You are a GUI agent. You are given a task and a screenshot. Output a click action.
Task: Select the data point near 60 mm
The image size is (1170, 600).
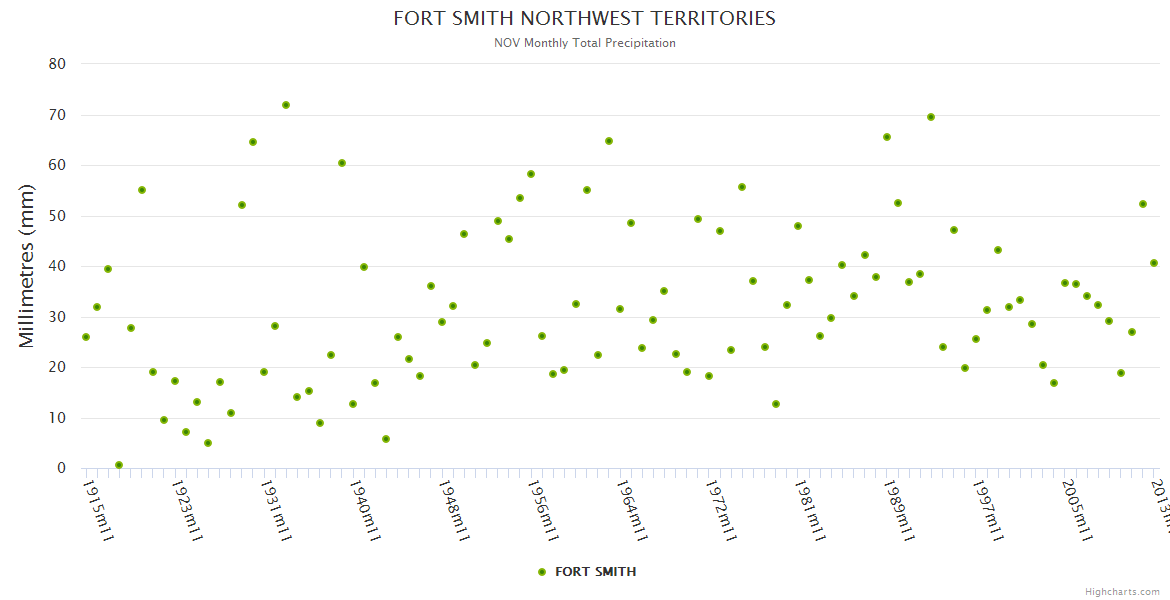pyautogui.click(x=342, y=163)
